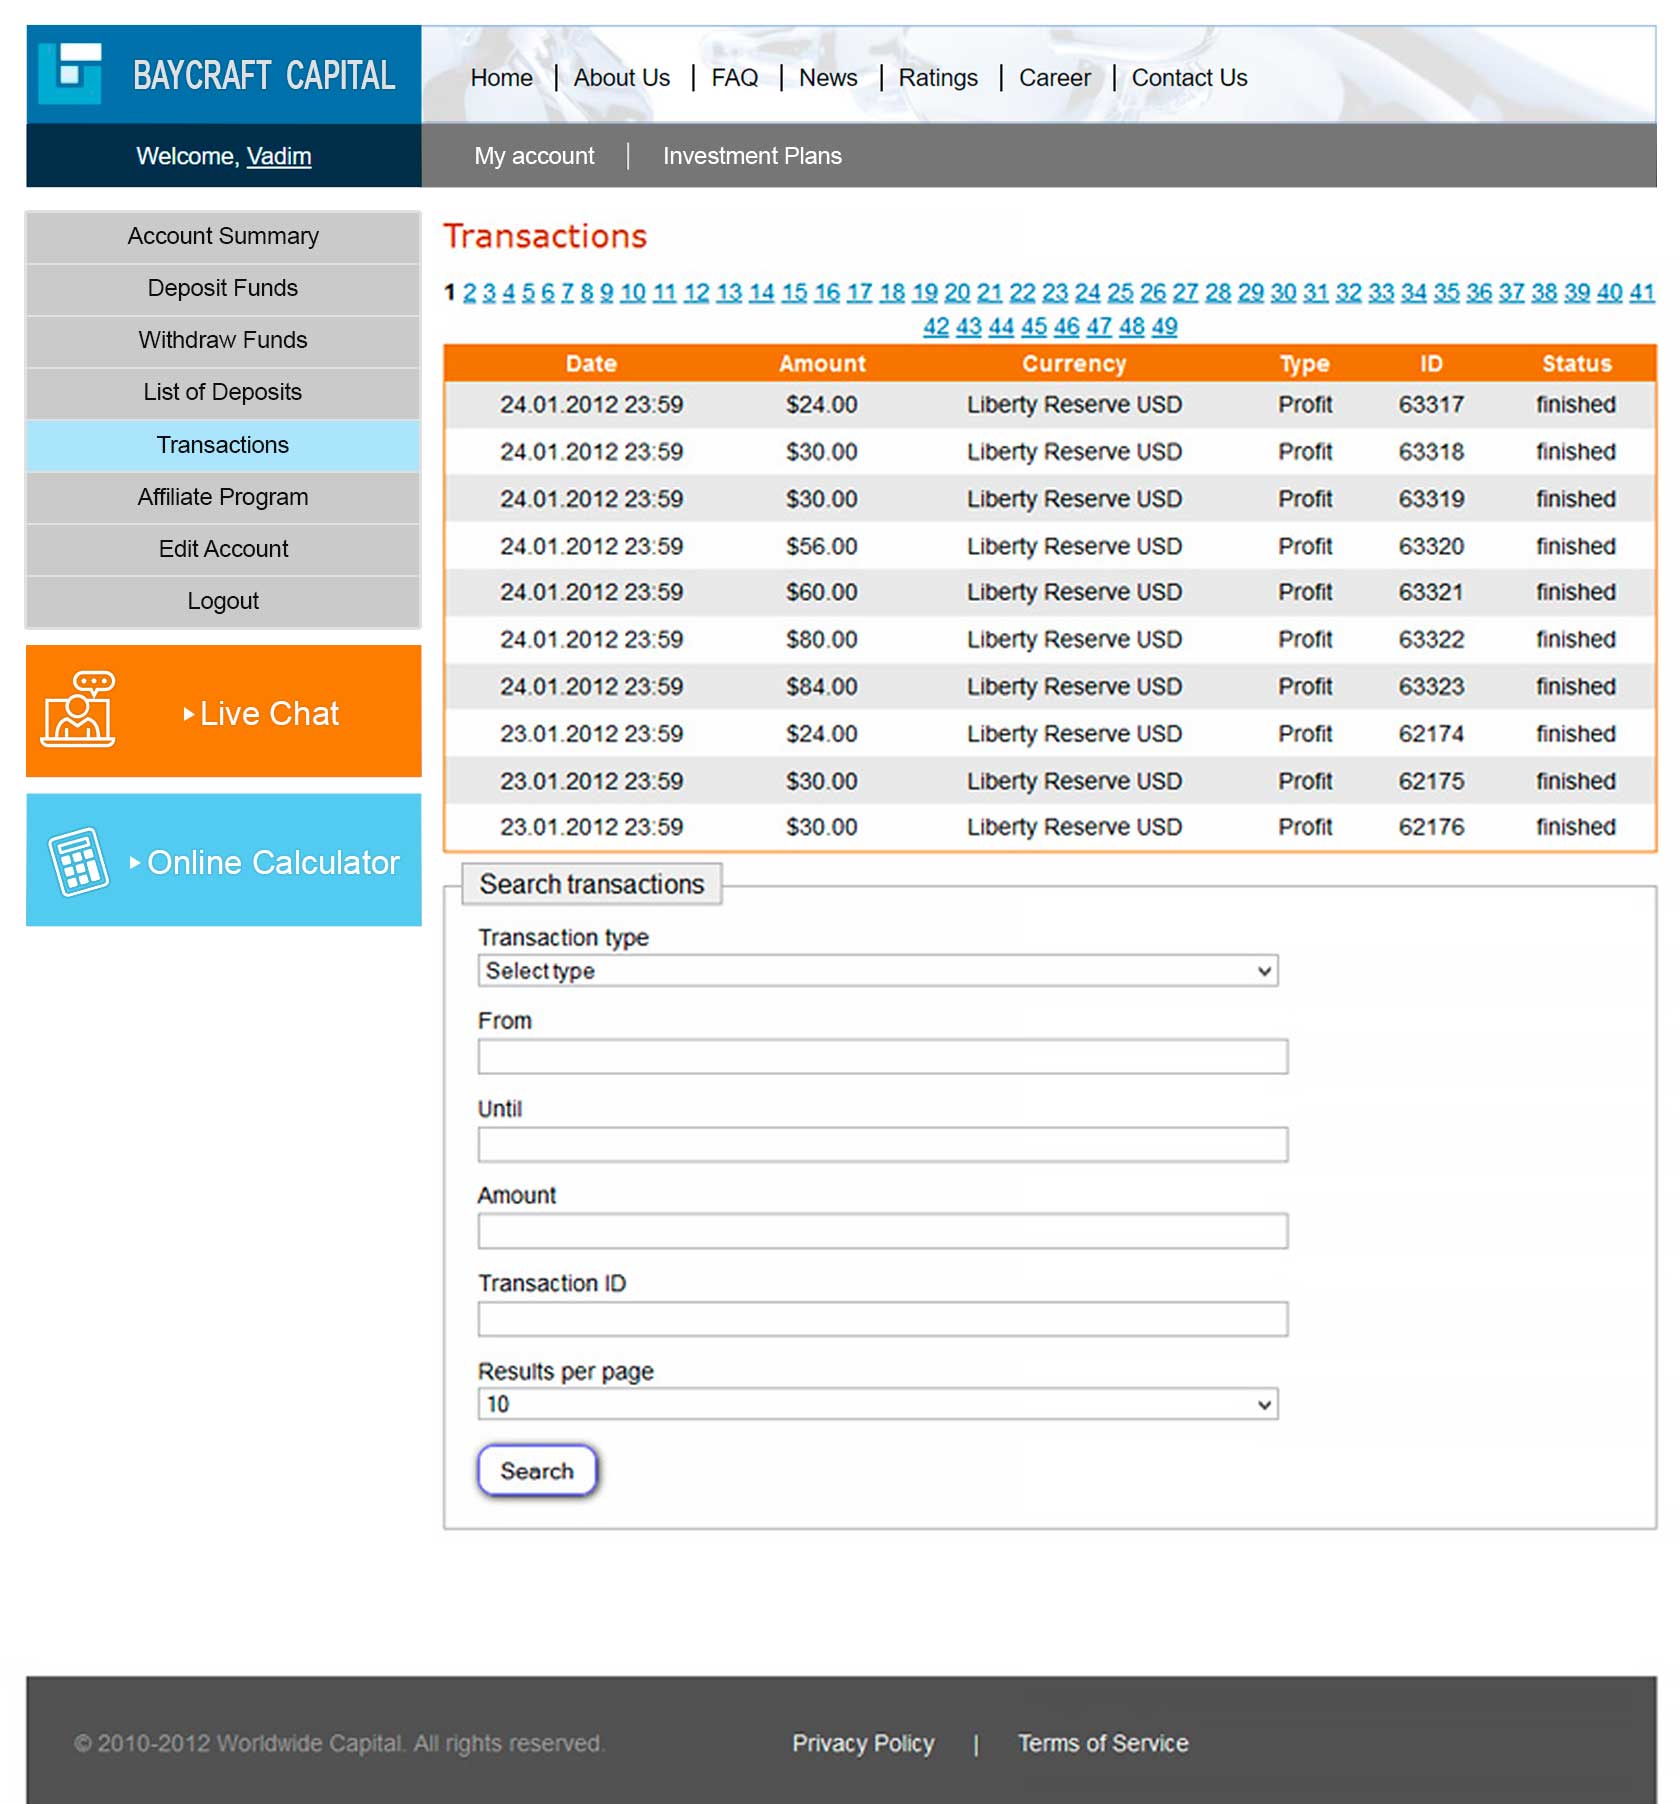Click into the From date field
The width and height of the screenshot is (1680, 1804).
(882, 1057)
